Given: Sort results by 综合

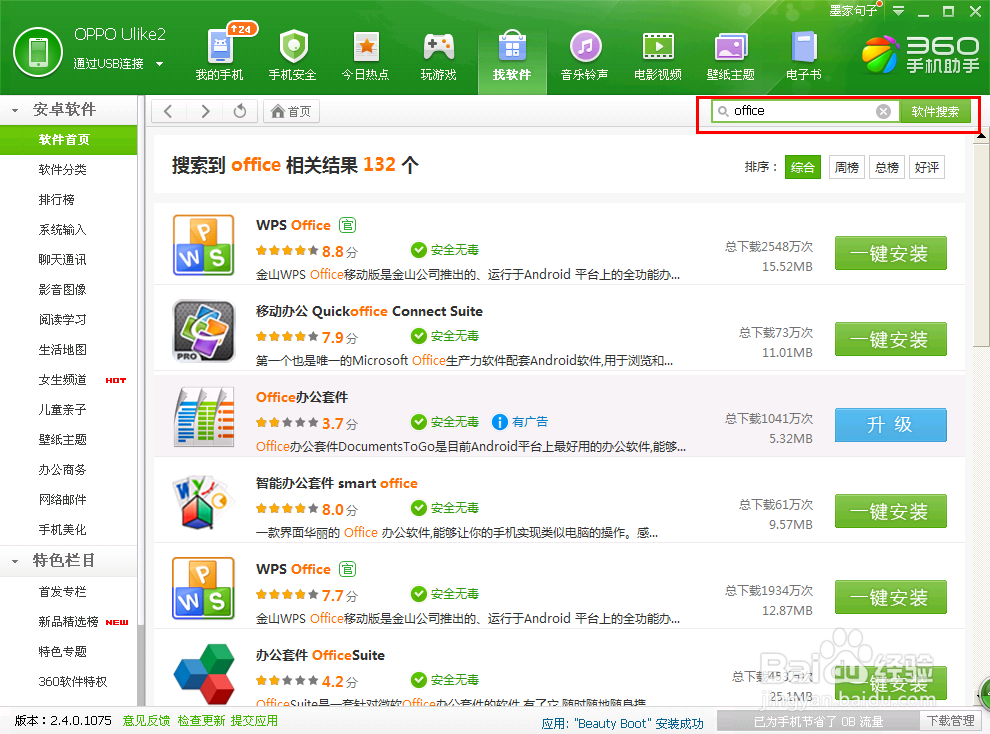Looking at the screenshot, I should tap(802, 167).
